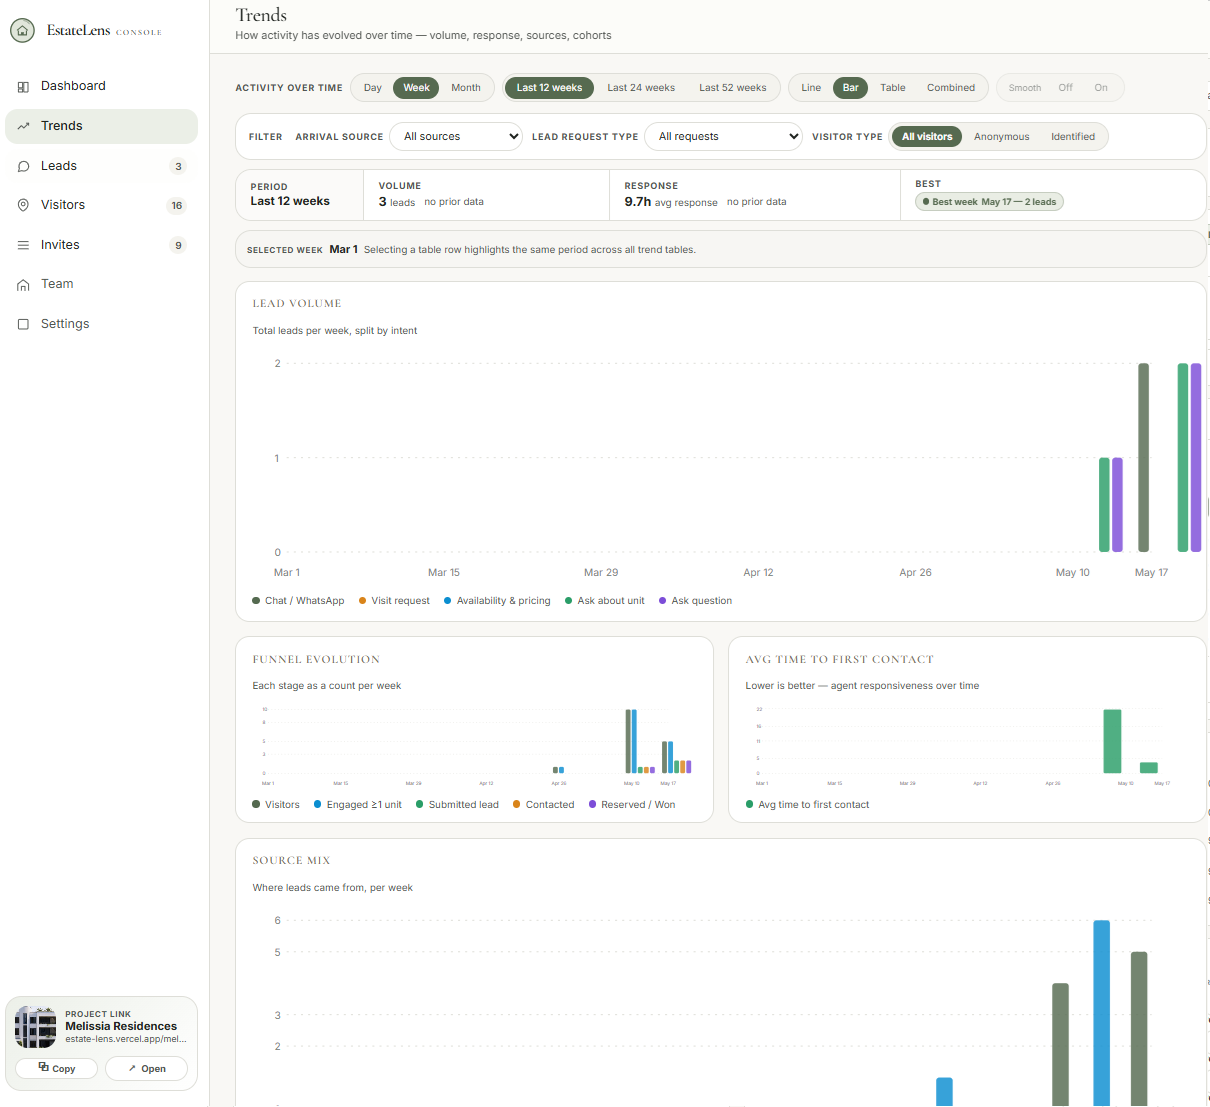
Task: Open the Lead Request Type dropdown
Action: (724, 136)
